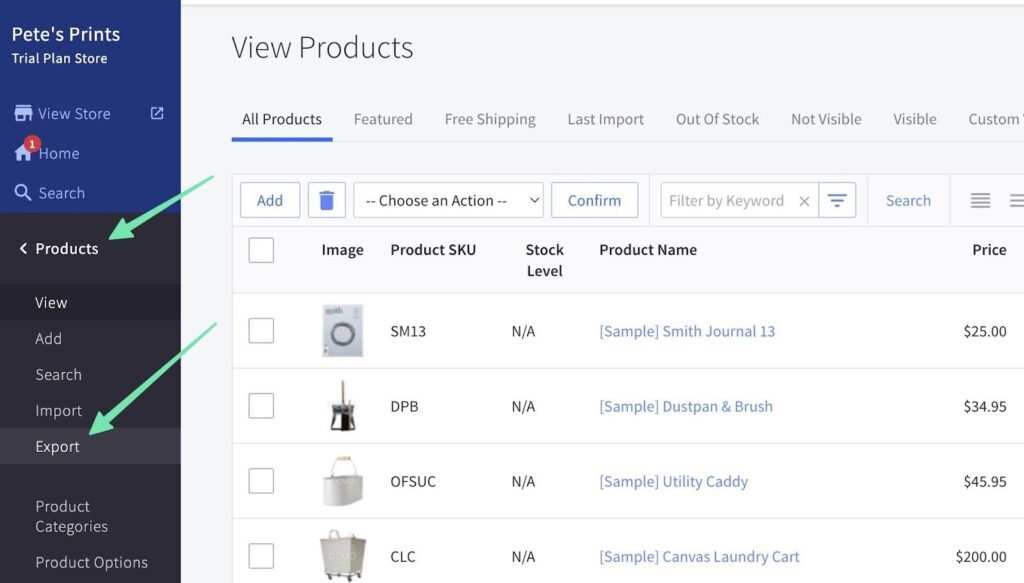Collapse the Products menu chevron
This screenshot has width=1024, height=583.
[23, 249]
